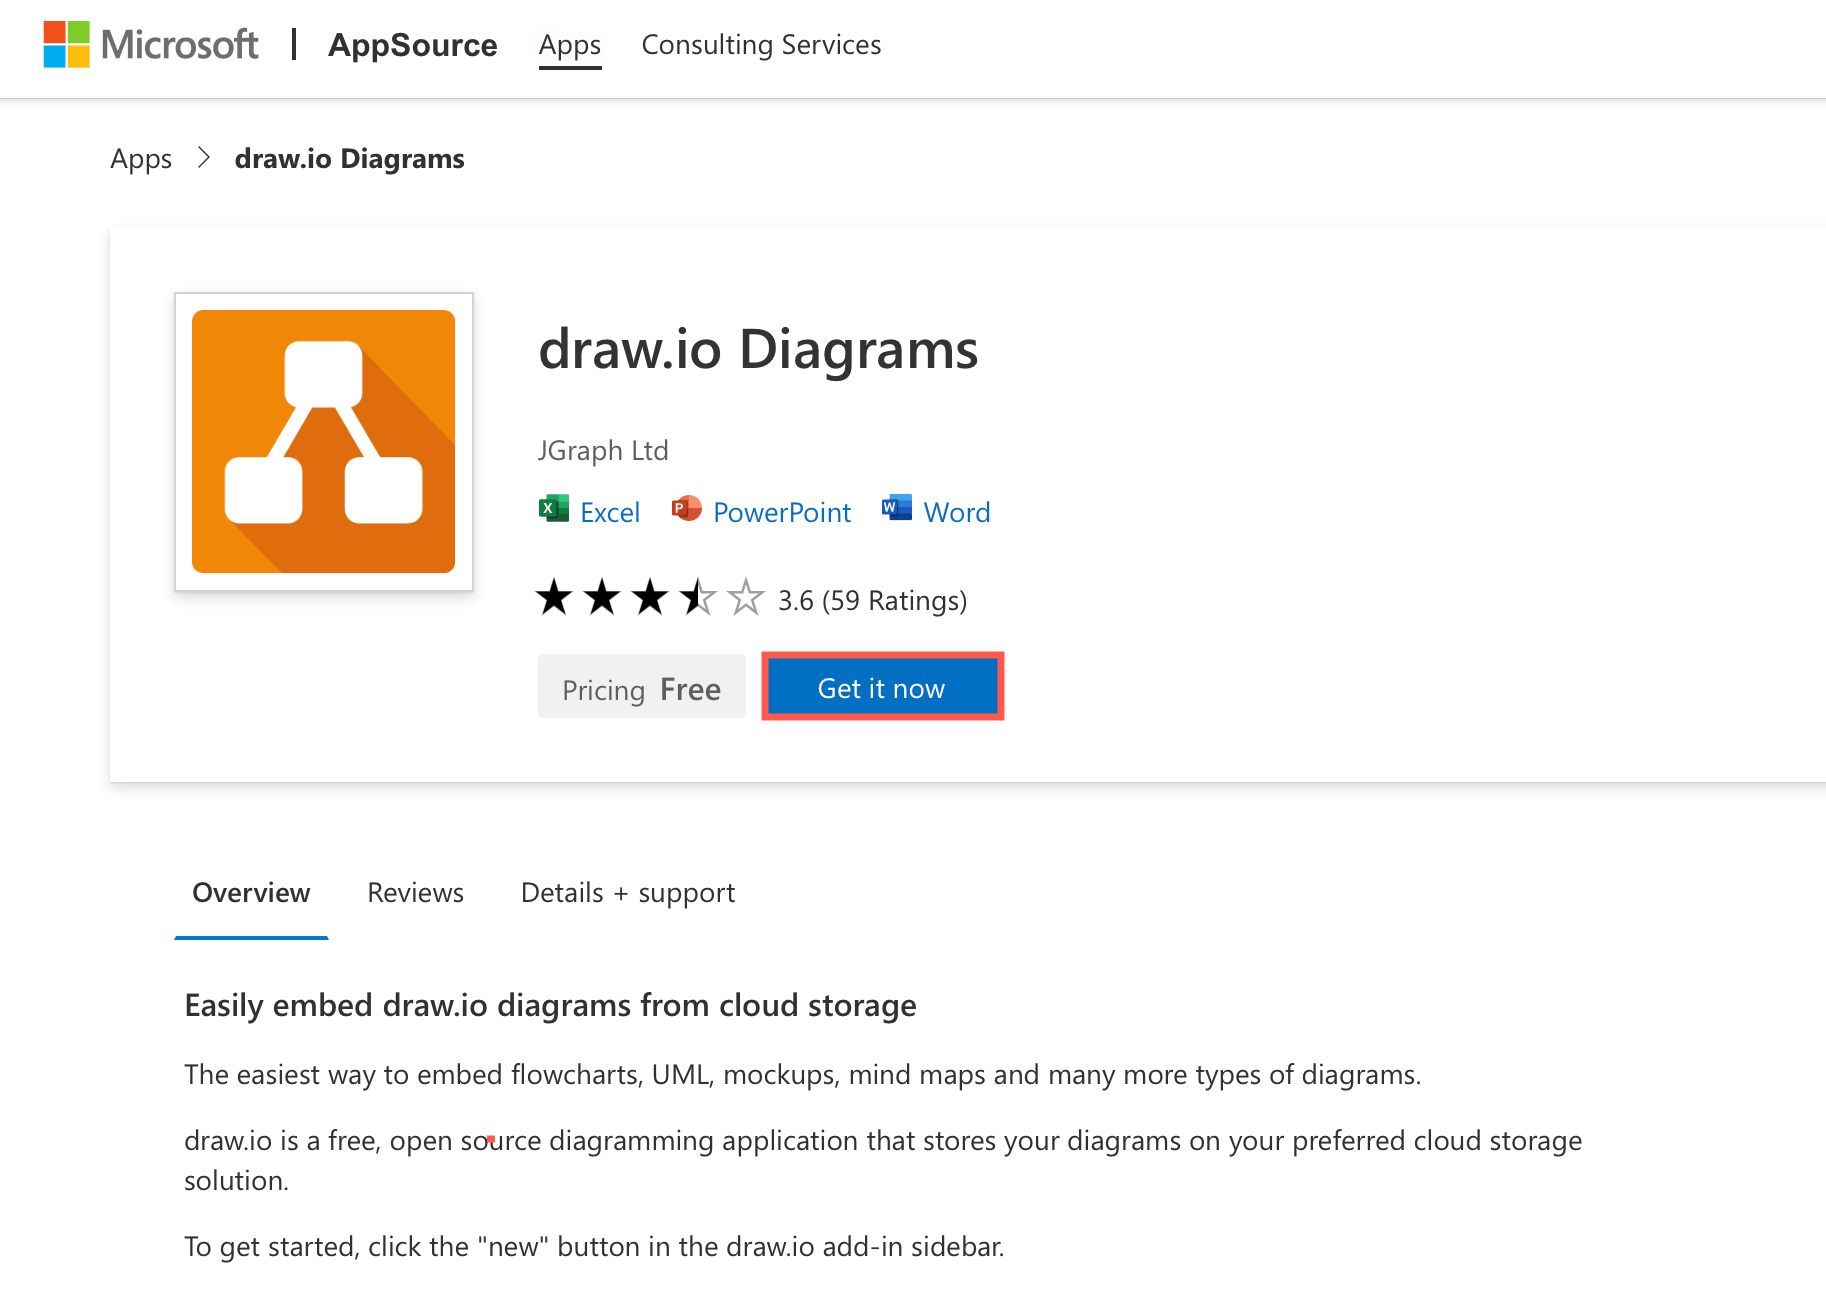Select the Overview tab
Image resolution: width=1826 pixels, height=1306 pixels.
click(251, 892)
